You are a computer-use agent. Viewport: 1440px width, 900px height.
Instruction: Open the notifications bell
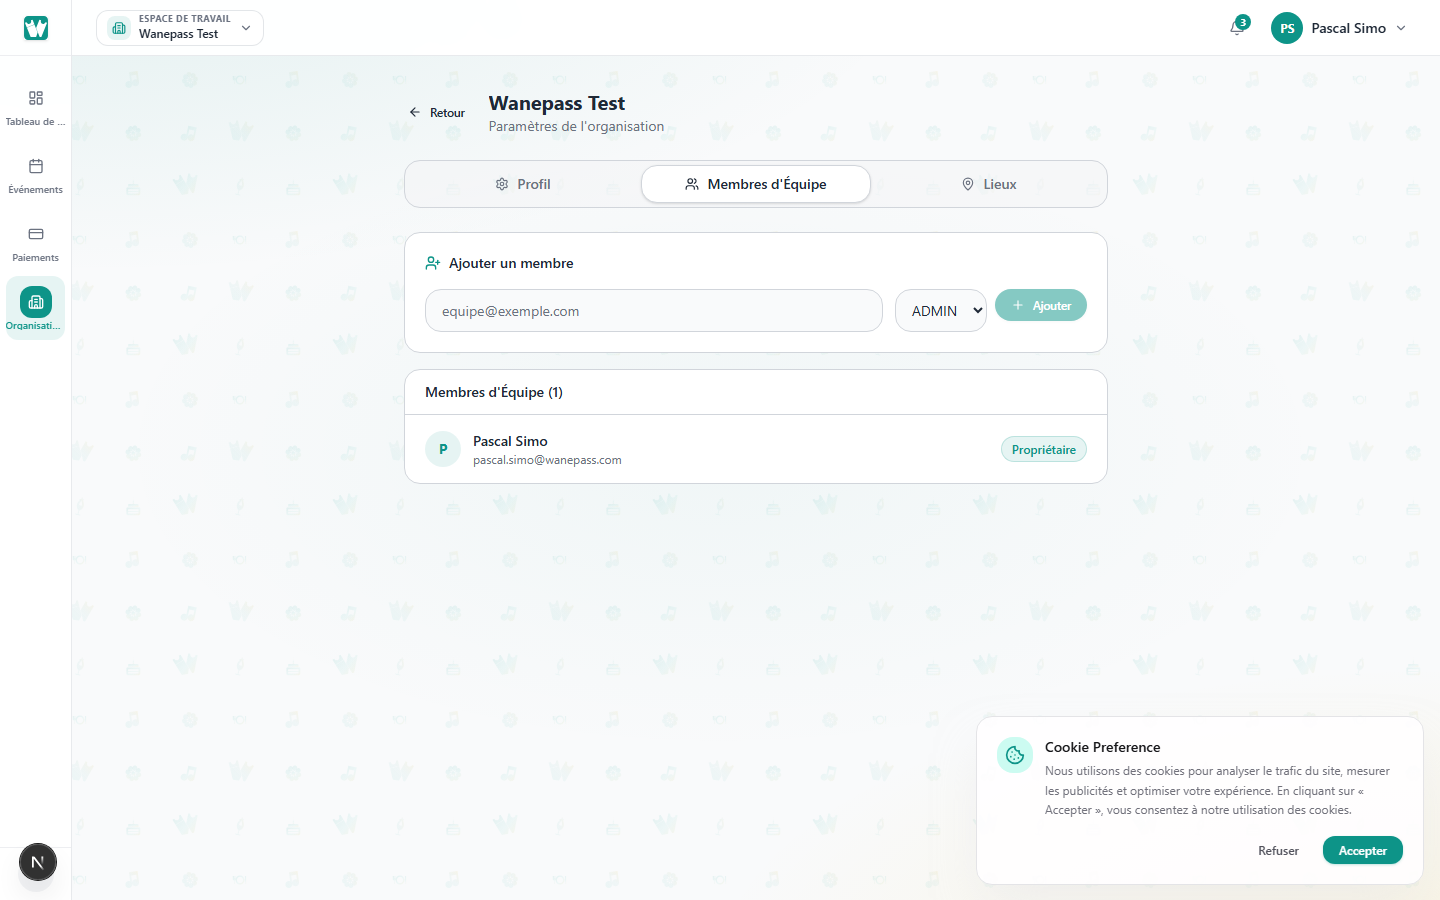coord(1237,28)
